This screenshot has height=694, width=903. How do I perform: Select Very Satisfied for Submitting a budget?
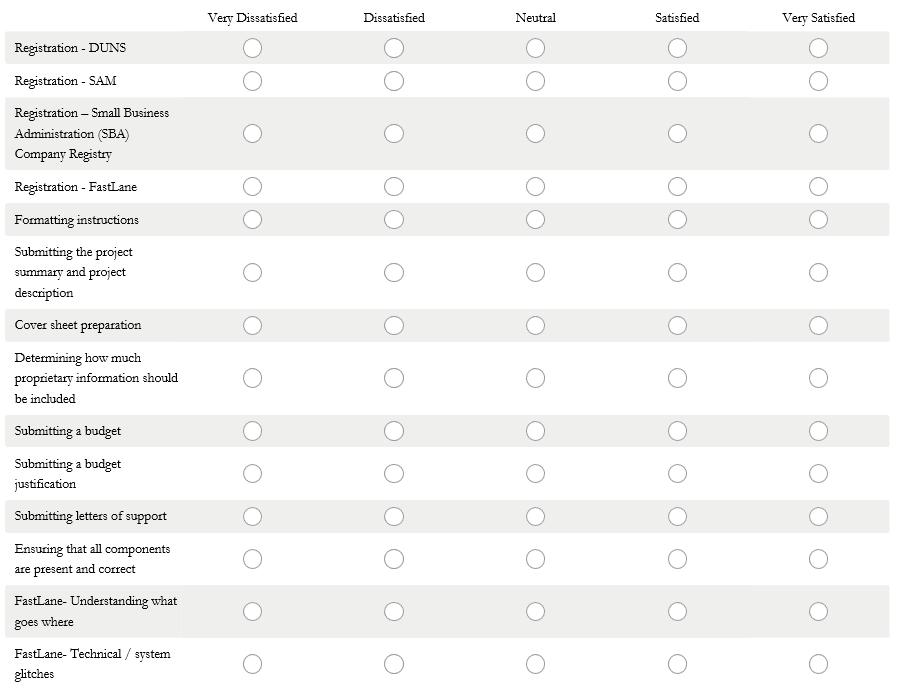point(818,431)
